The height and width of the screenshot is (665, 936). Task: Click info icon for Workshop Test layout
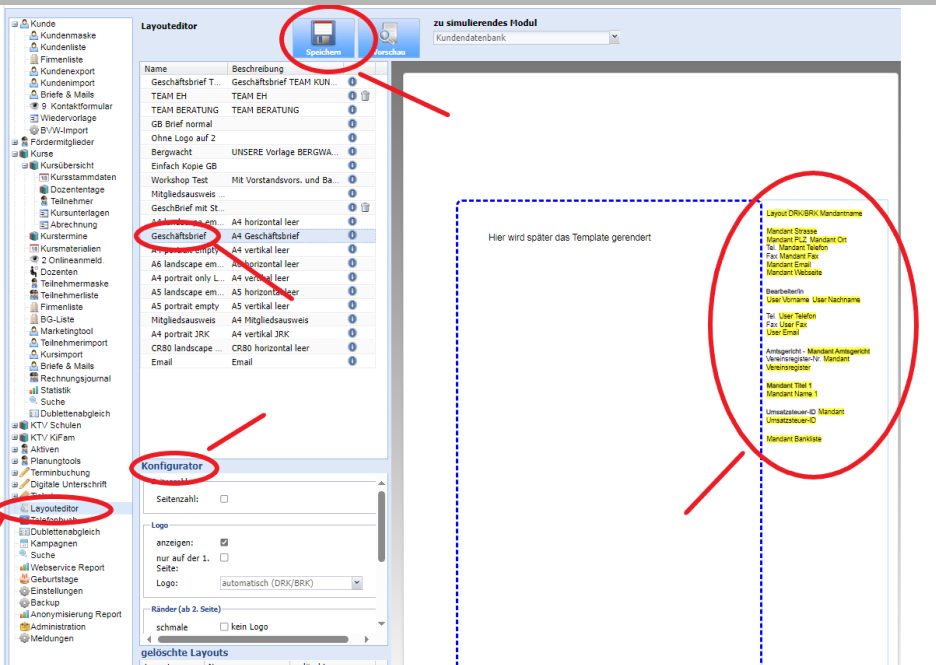[352, 180]
